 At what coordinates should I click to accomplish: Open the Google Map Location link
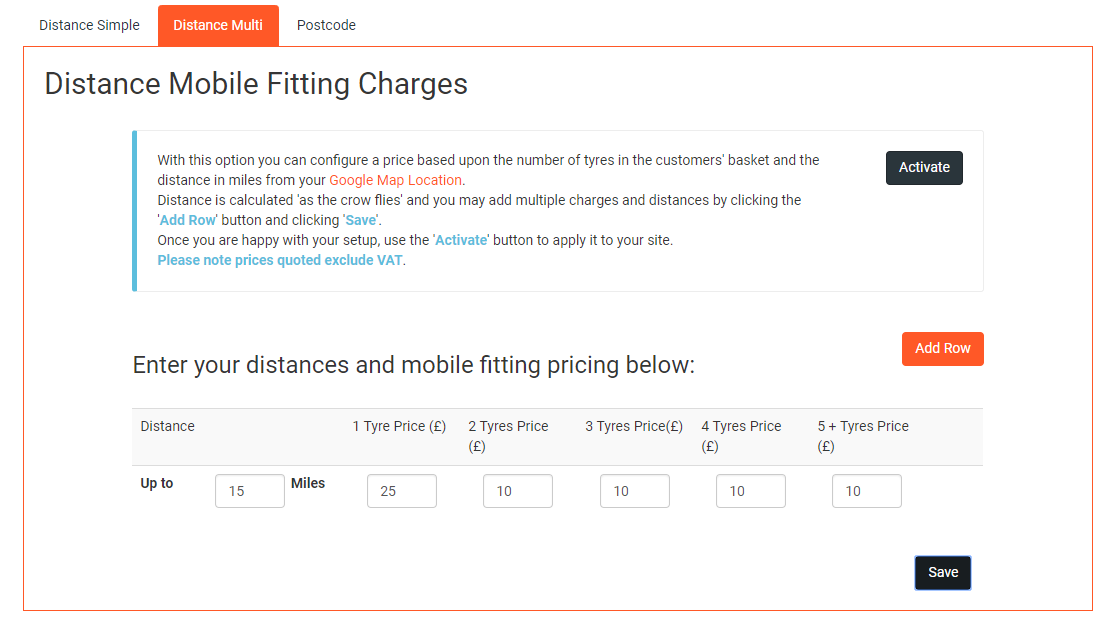pyautogui.click(x=395, y=180)
